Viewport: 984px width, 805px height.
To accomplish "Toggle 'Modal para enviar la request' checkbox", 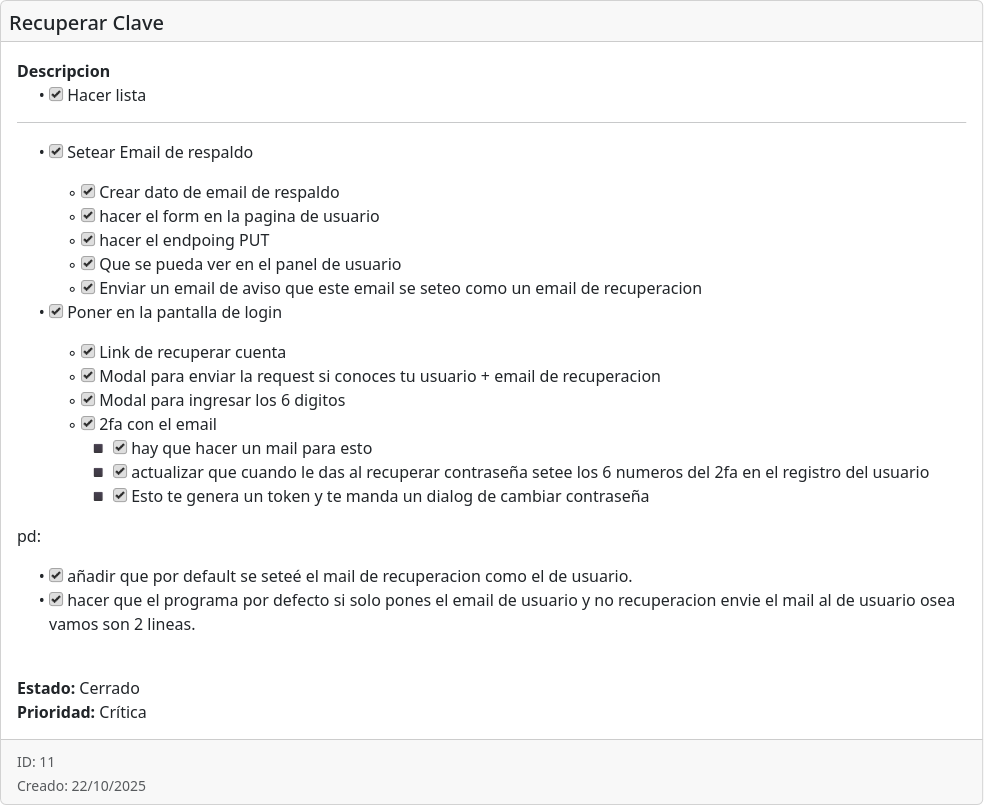I will 89,376.
